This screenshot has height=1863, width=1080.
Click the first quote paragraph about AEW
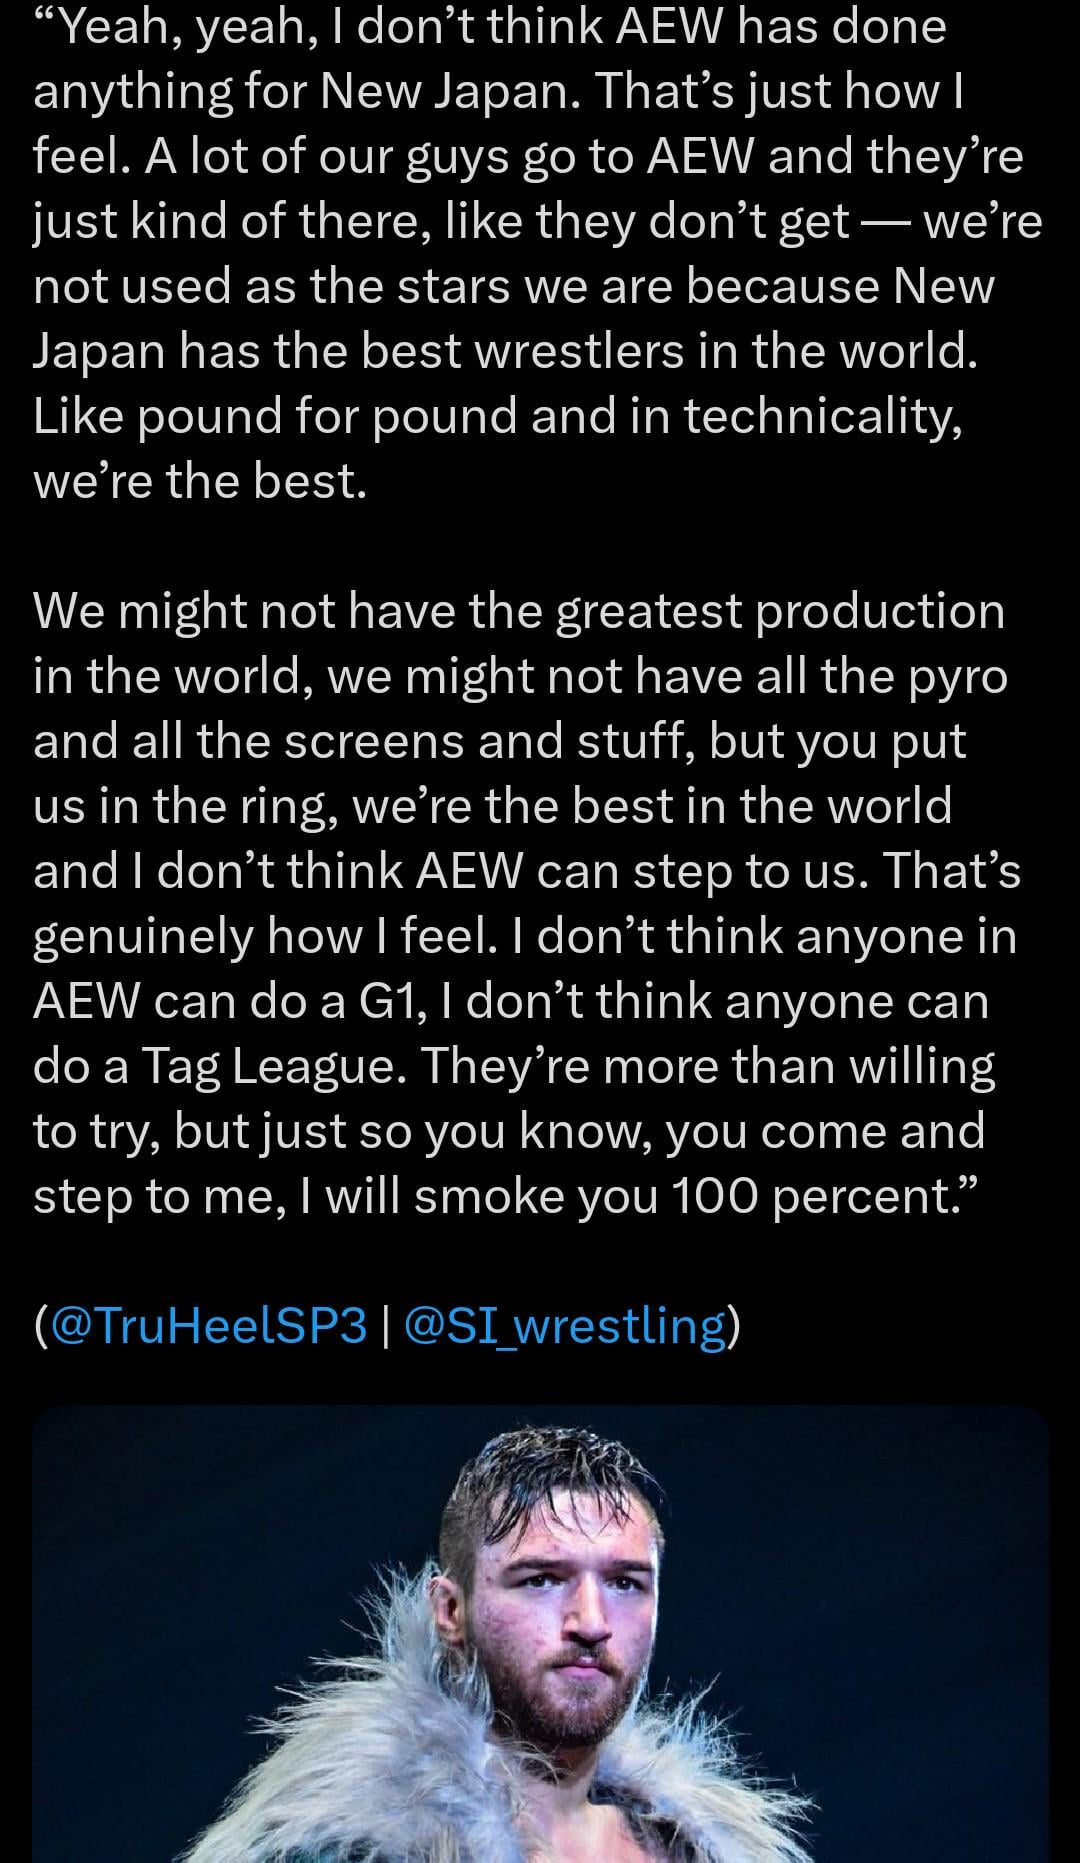[x=530, y=254]
